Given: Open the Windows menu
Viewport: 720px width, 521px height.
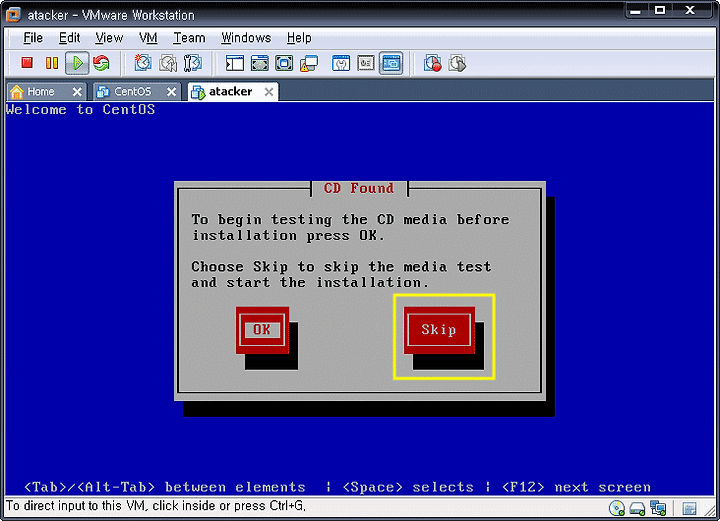Looking at the screenshot, I should (x=246, y=38).
